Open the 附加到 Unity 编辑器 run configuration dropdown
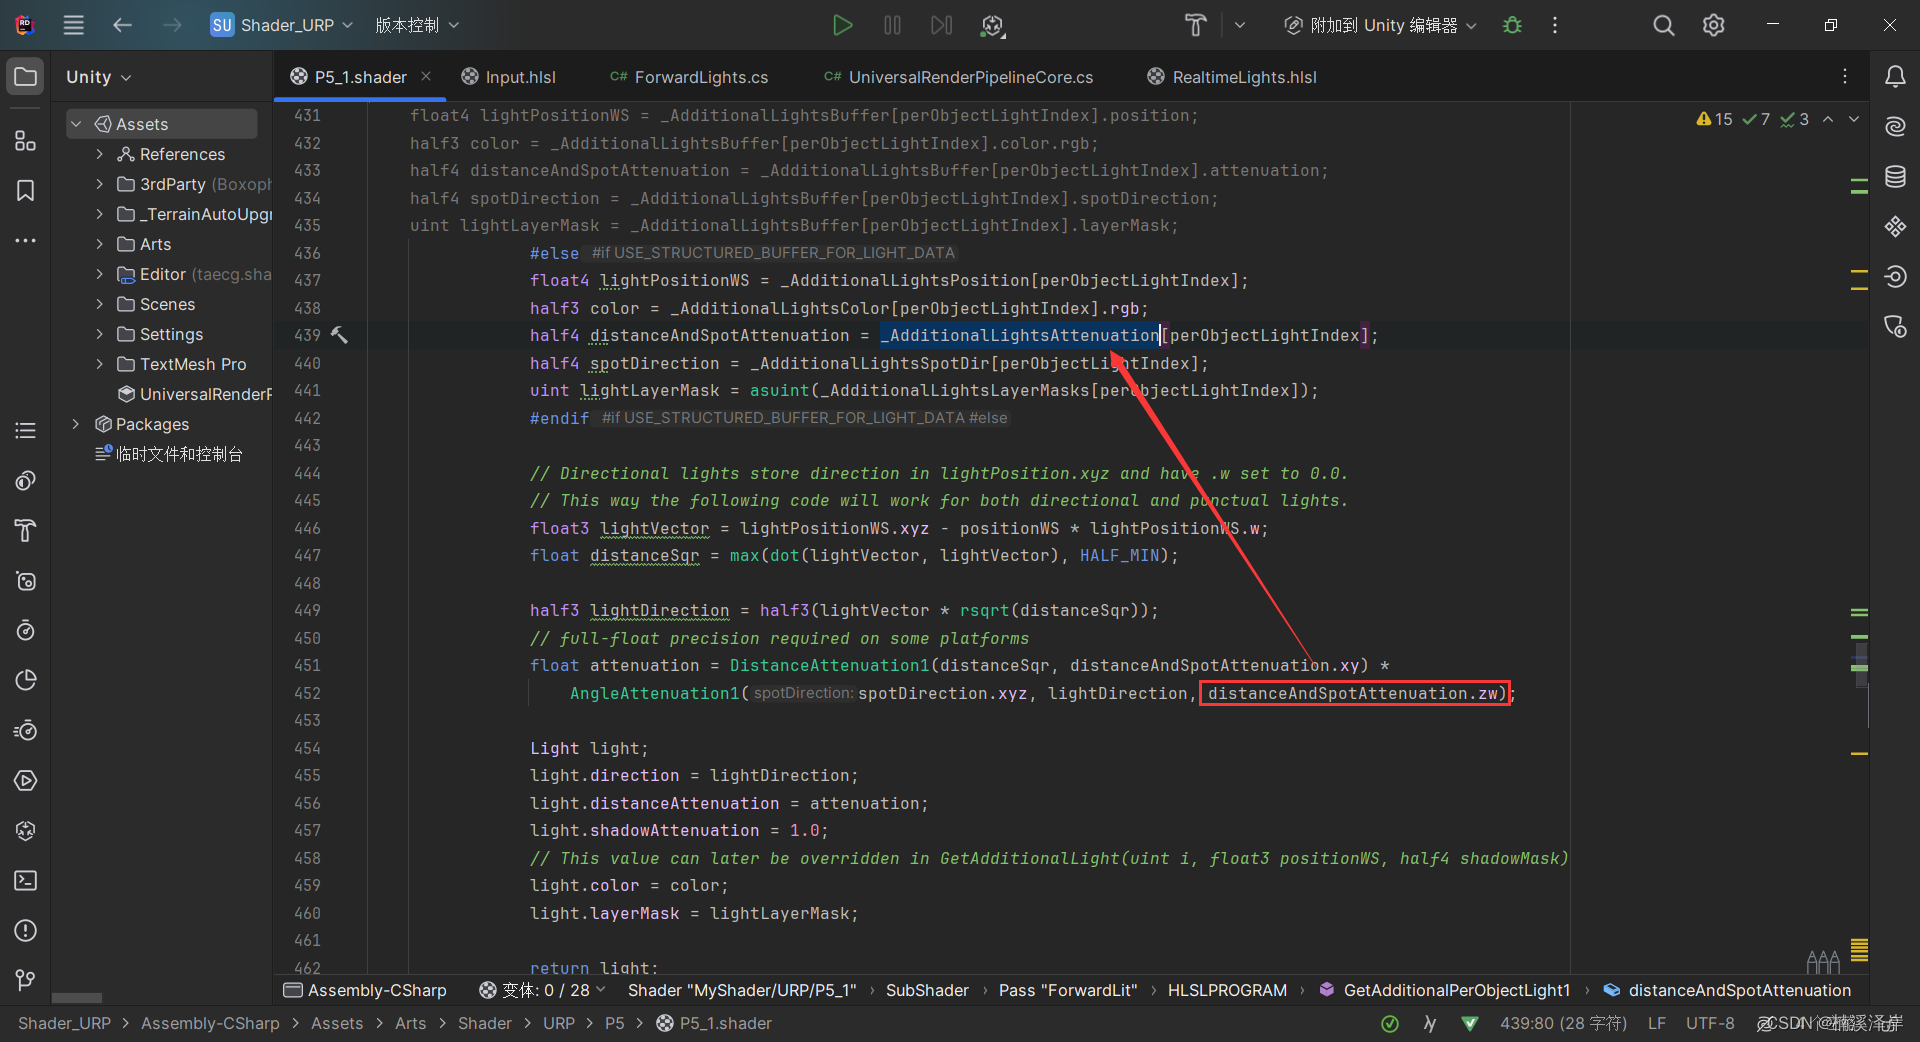 [x=1380, y=25]
